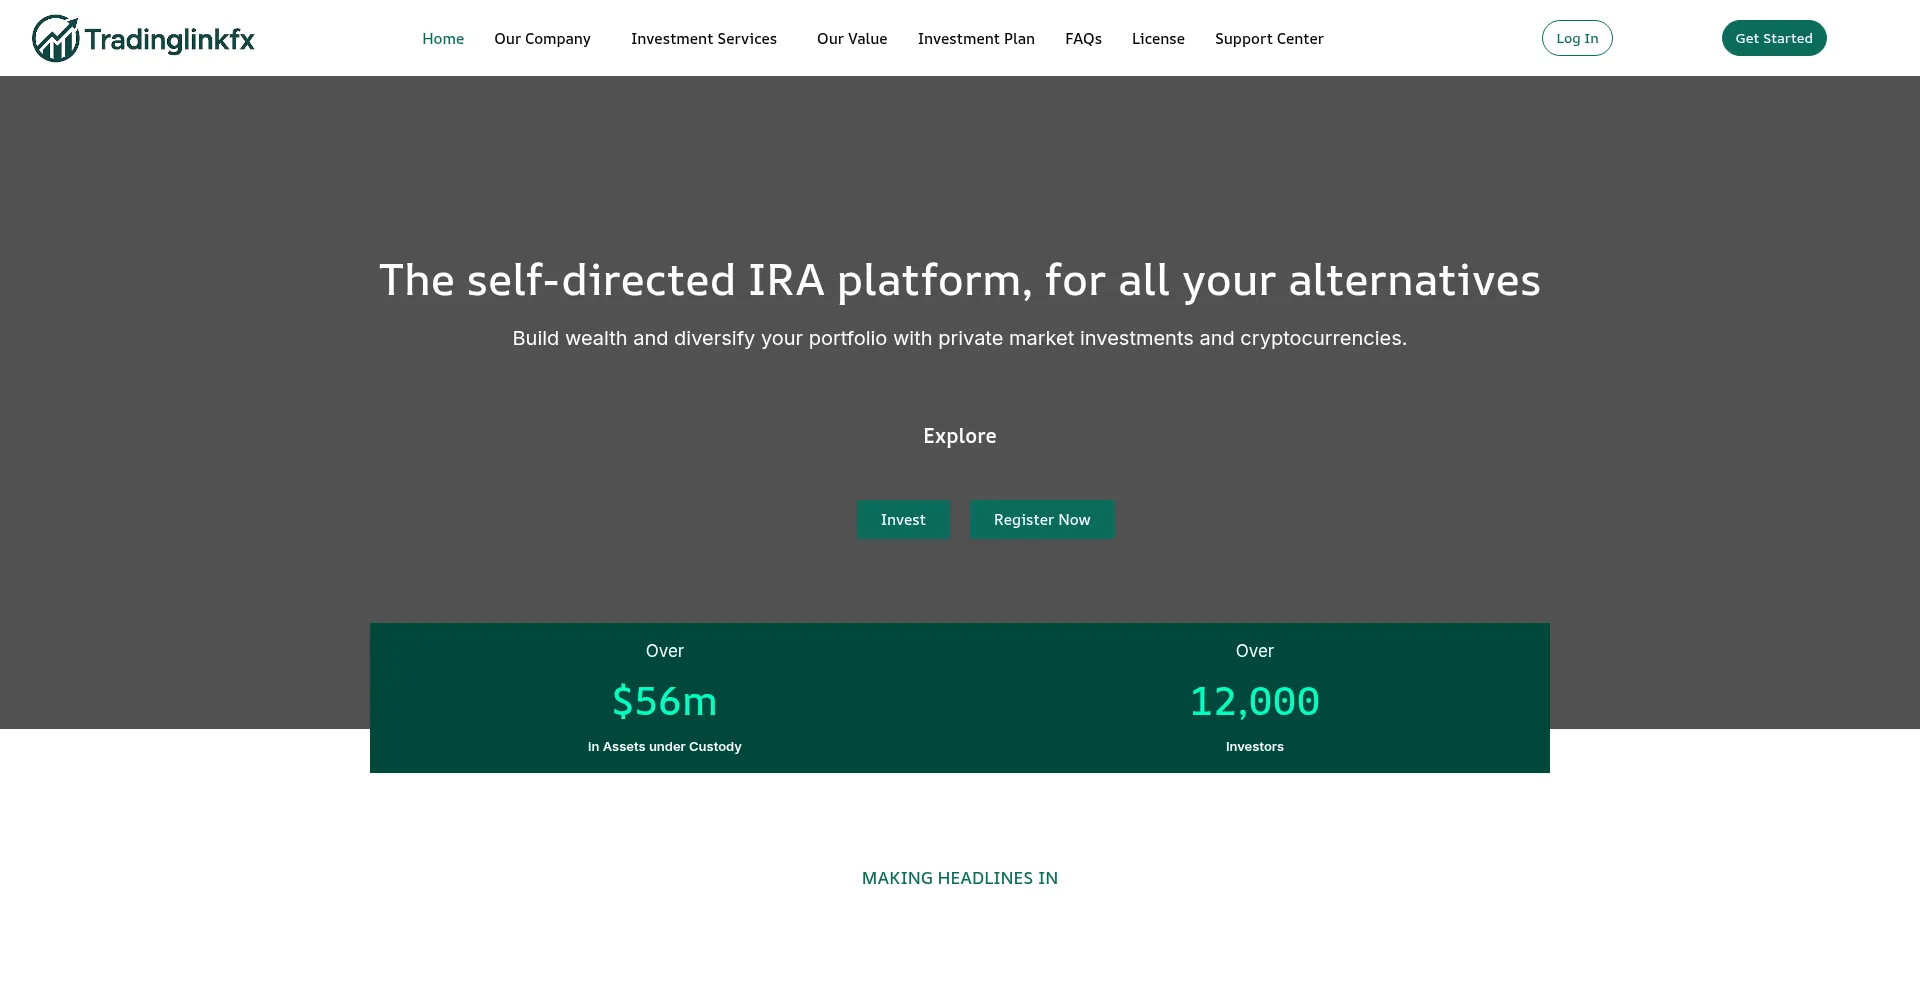
Task: Click the 12,000 investors figure
Action: point(1254,702)
